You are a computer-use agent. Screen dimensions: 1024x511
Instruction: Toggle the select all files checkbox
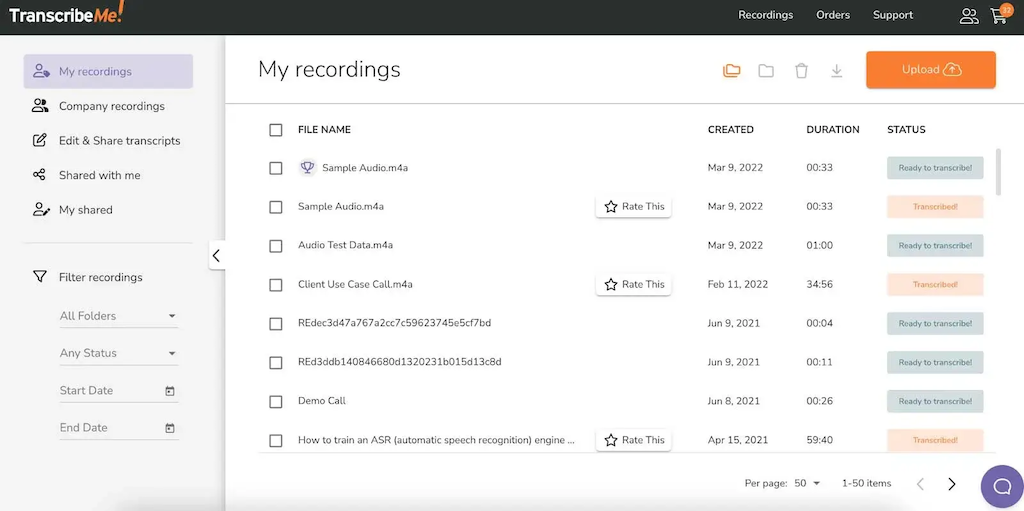tap(276, 130)
